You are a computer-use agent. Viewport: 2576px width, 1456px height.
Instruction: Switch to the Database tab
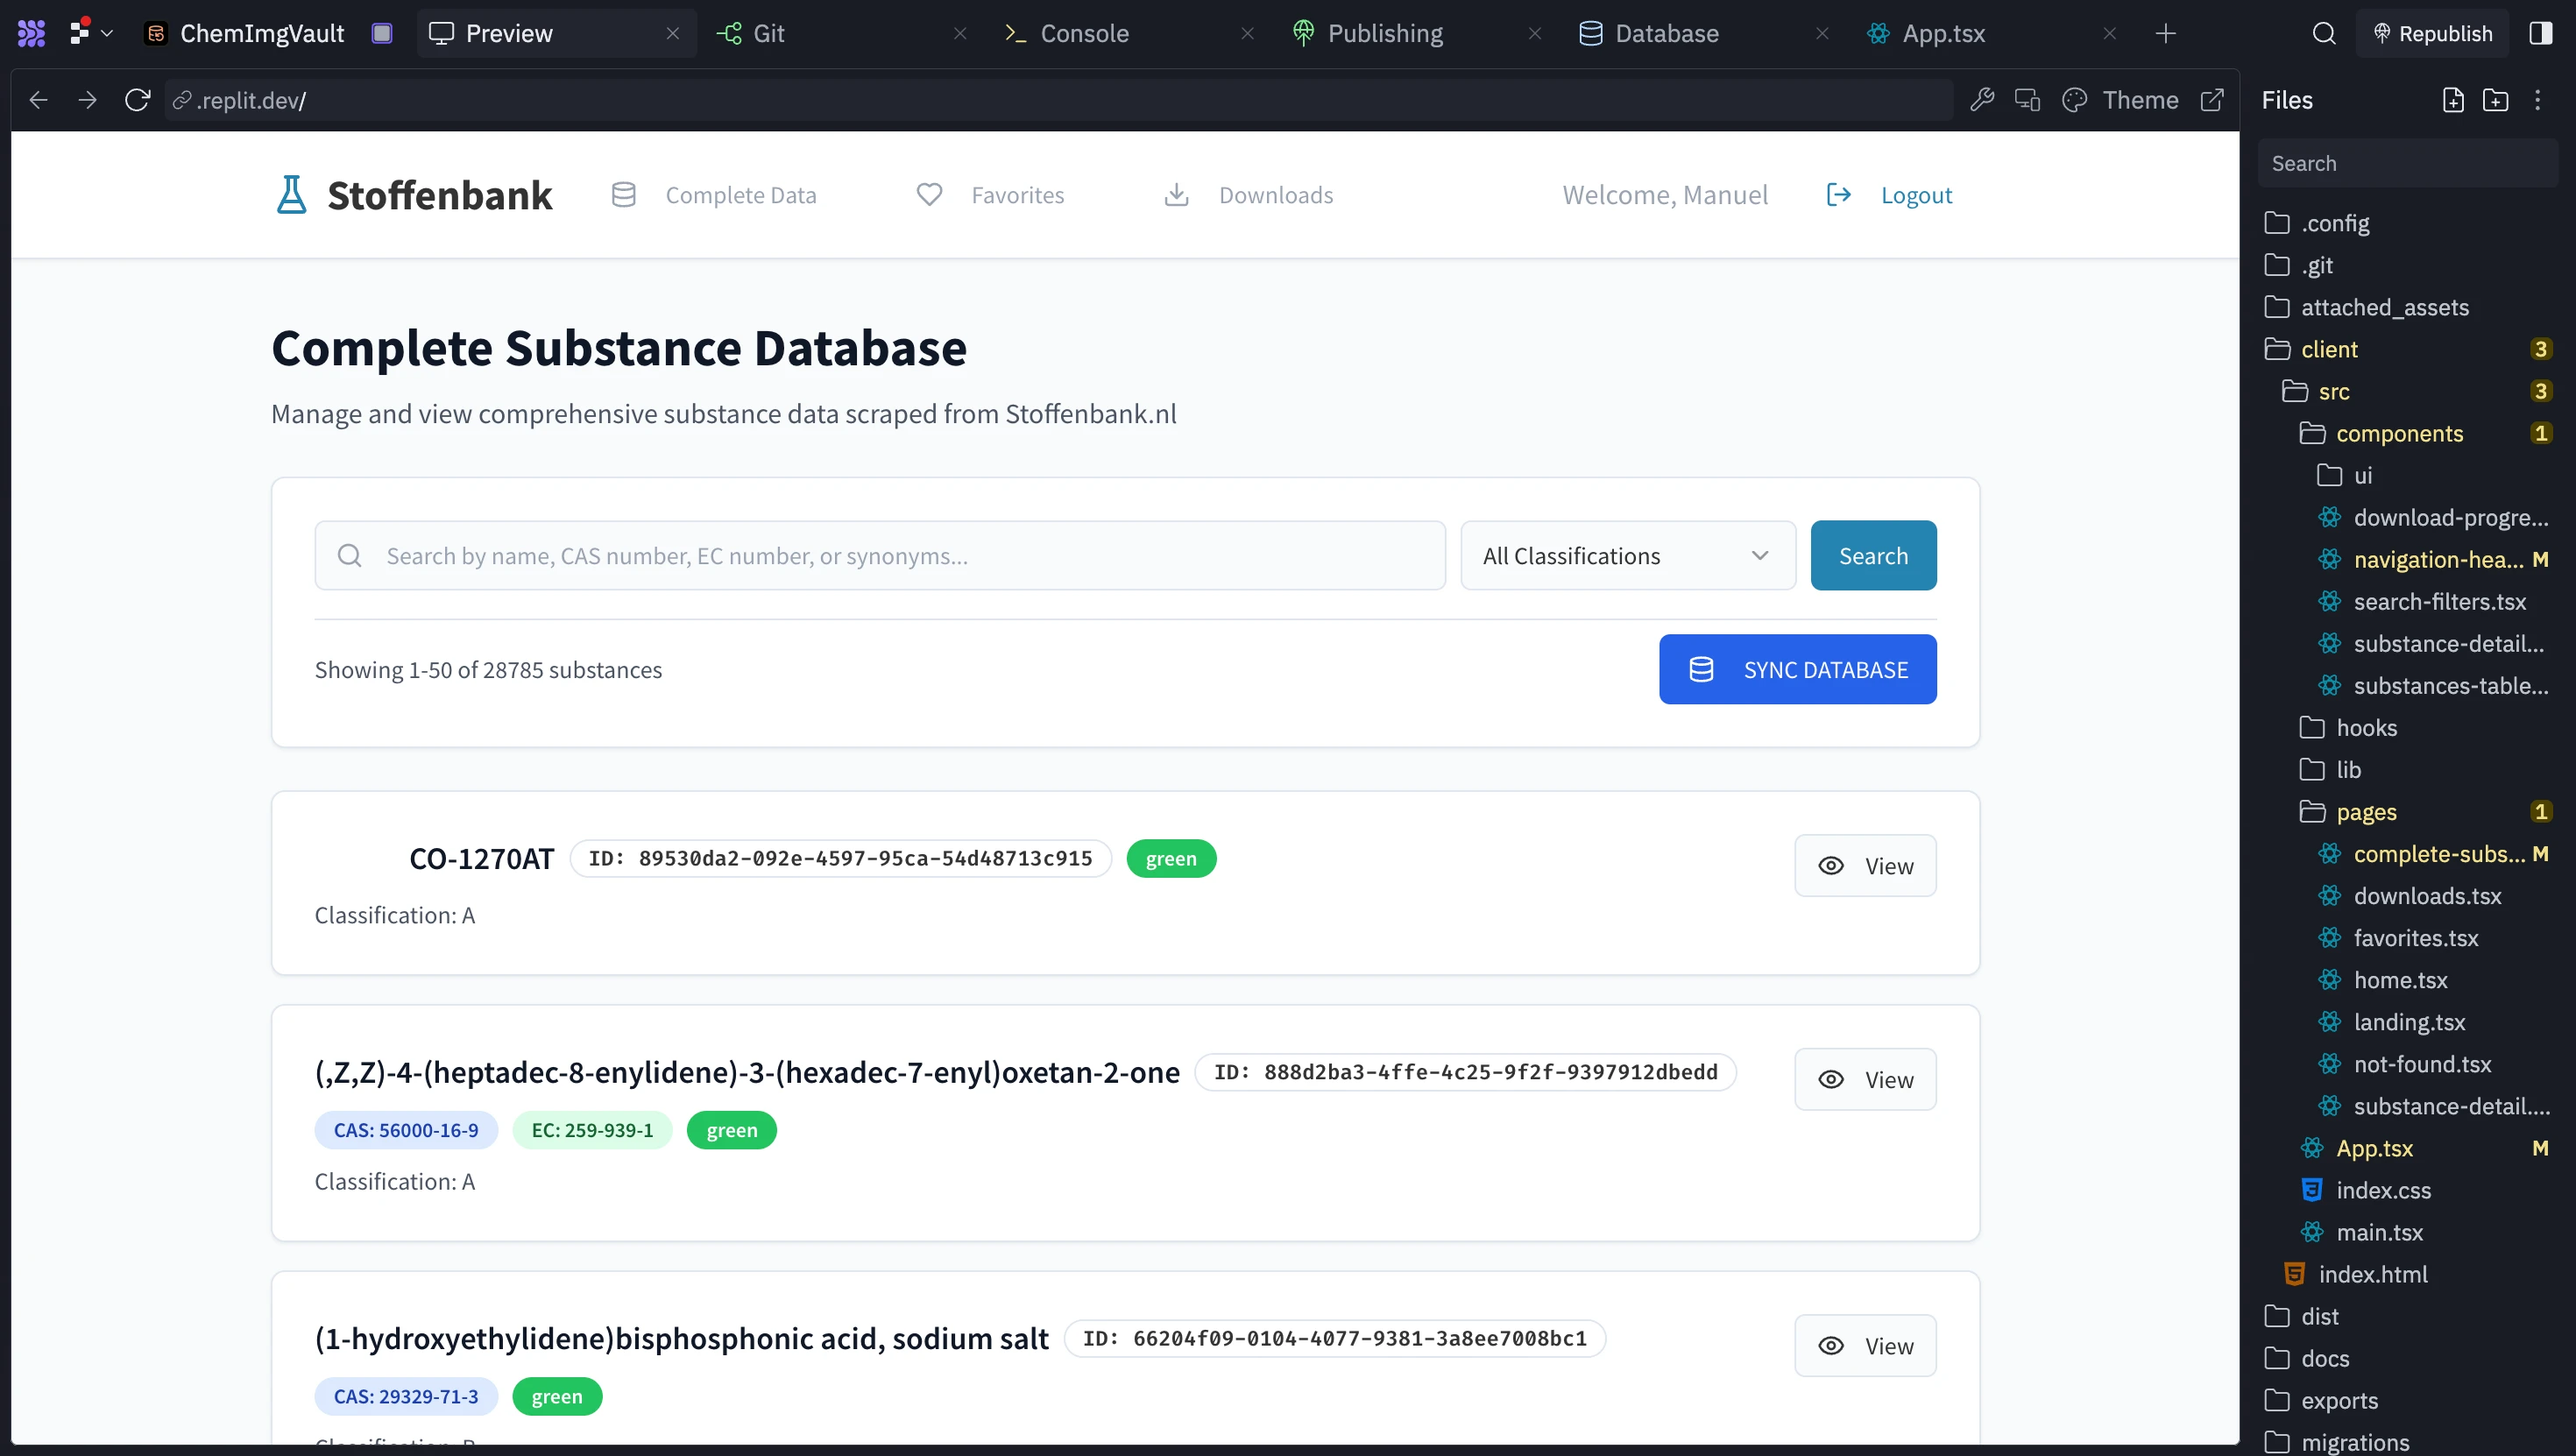tap(1665, 33)
